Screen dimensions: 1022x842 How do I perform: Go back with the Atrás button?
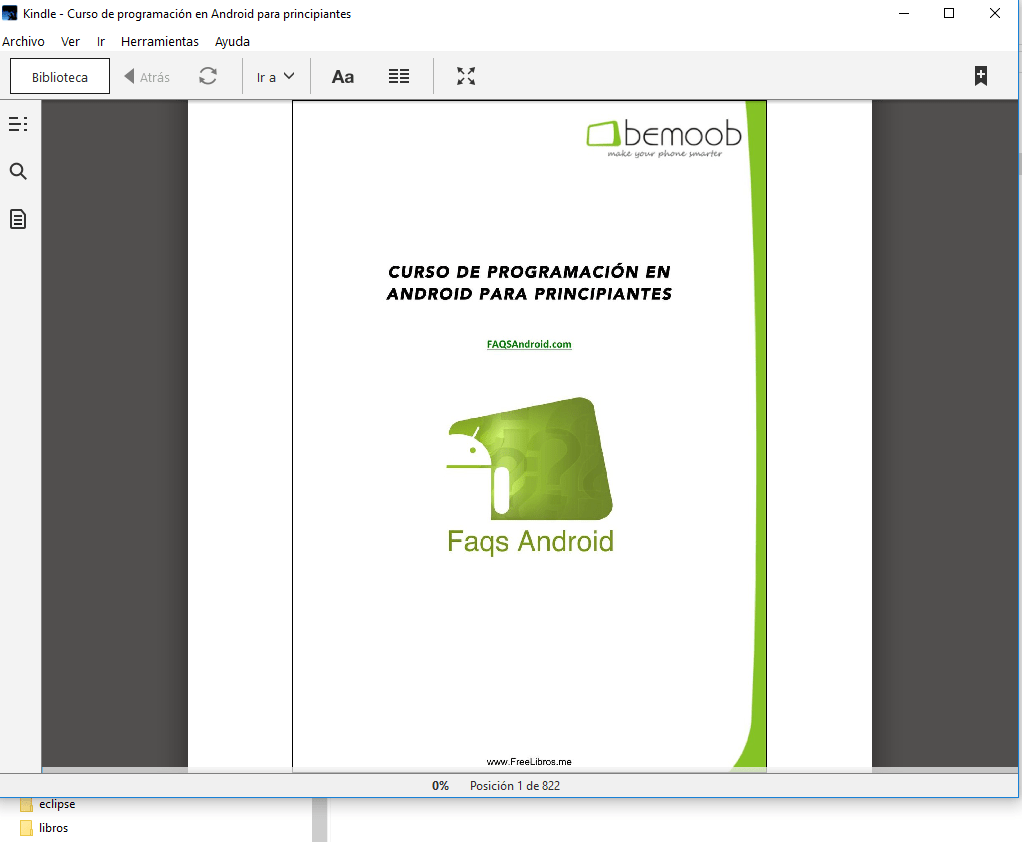click(147, 77)
